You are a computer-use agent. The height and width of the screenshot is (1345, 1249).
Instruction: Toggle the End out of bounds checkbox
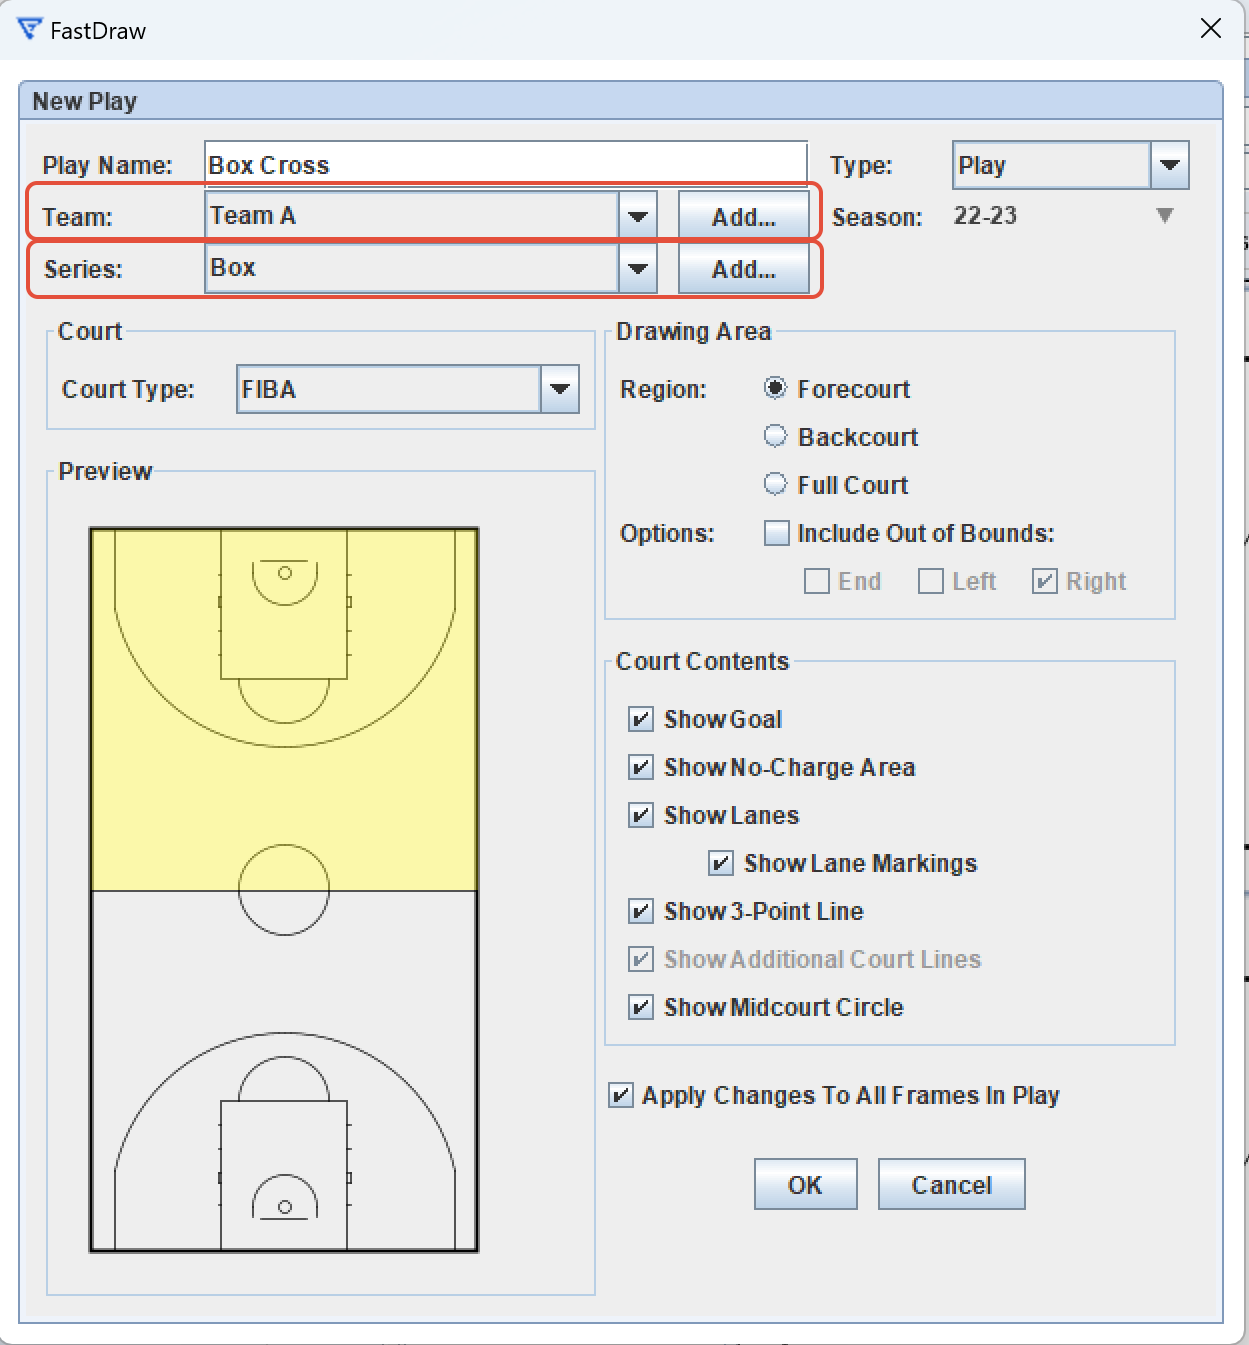pos(816,581)
